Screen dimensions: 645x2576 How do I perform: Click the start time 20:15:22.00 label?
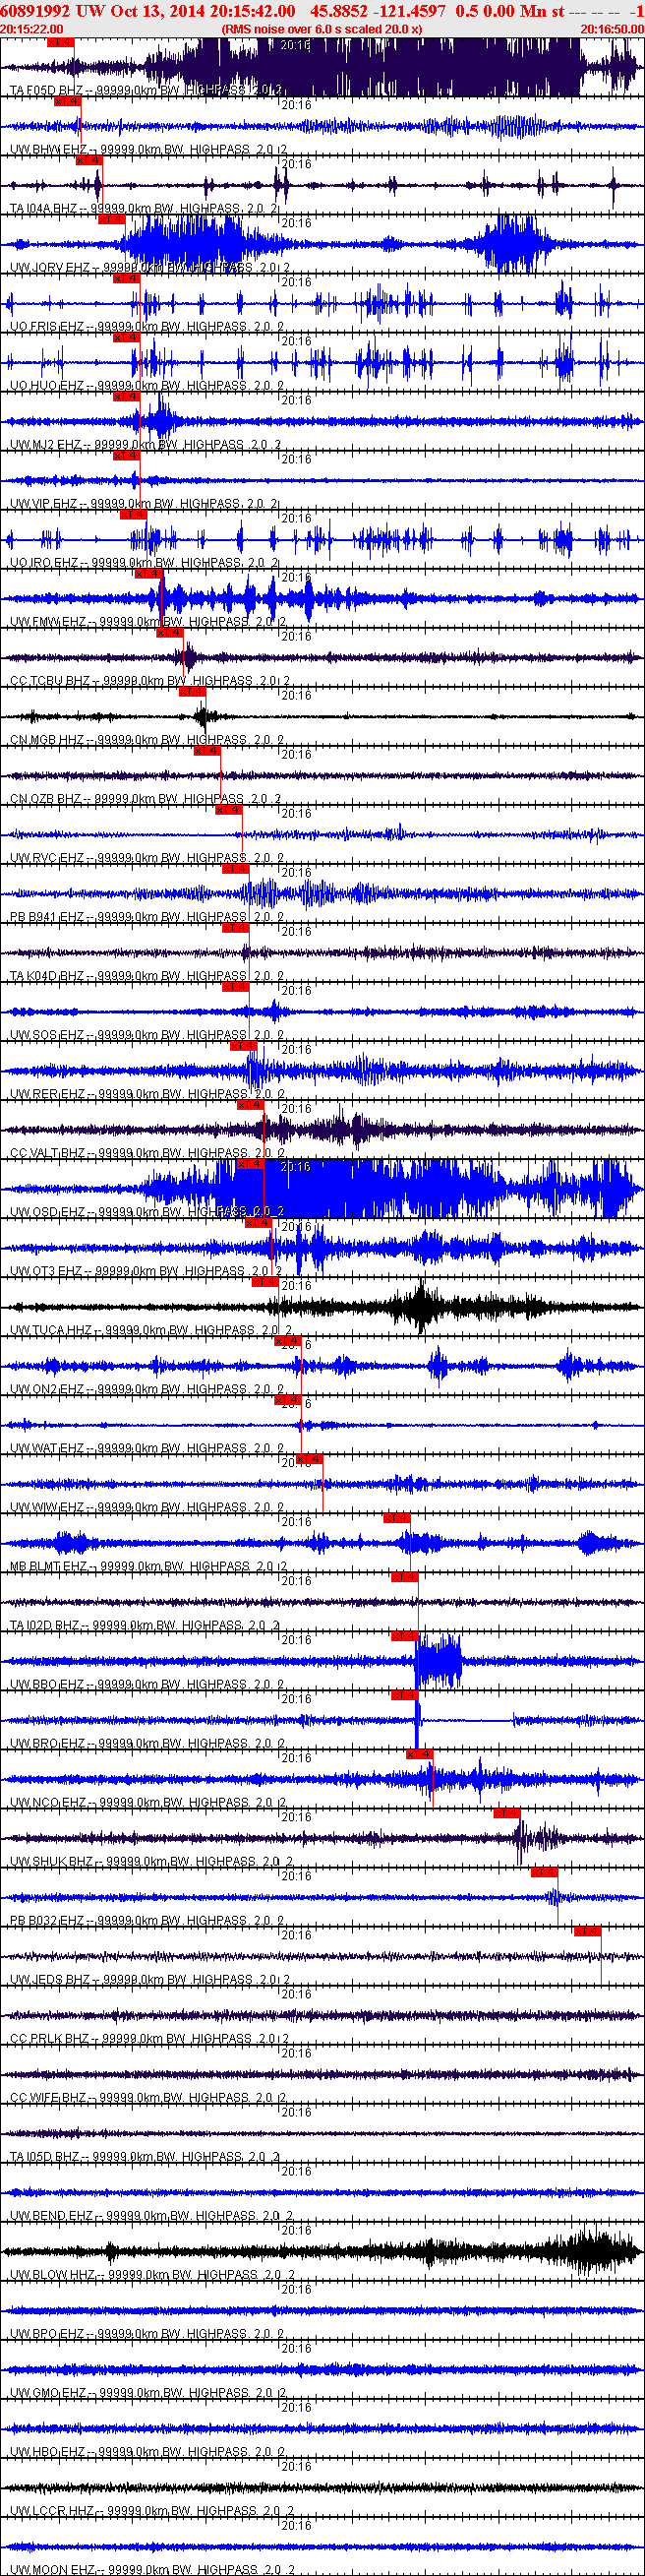pyautogui.click(x=32, y=29)
